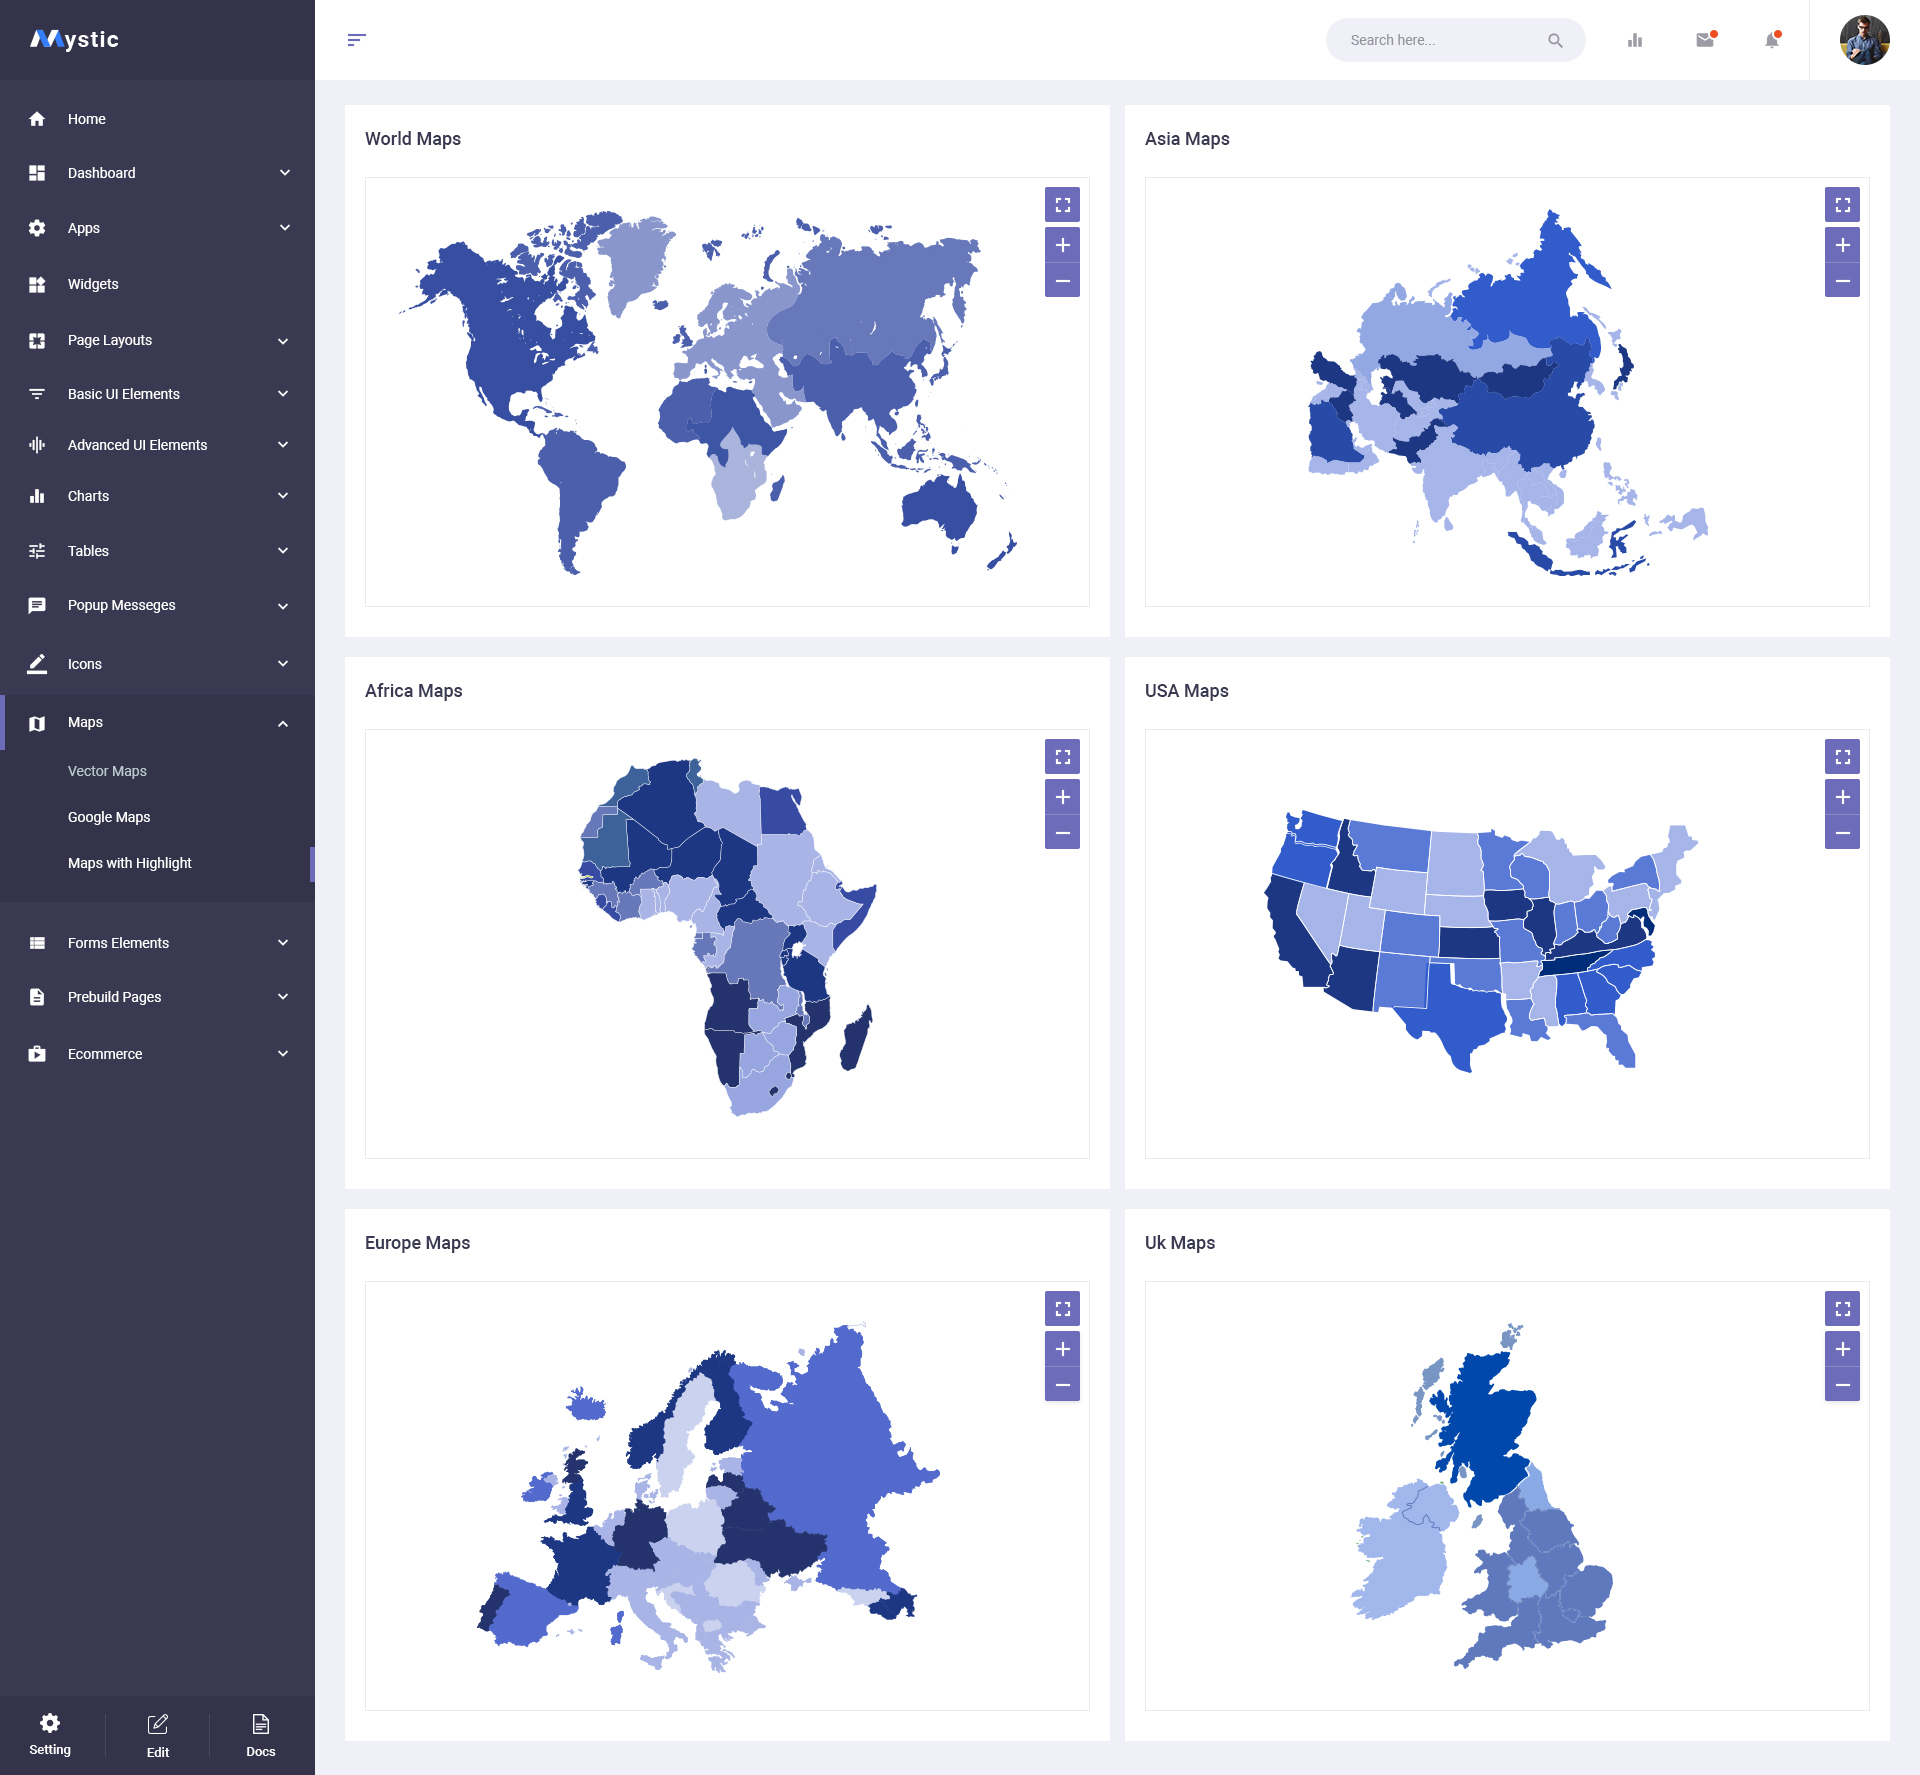Open Vector Maps submenu item
This screenshot has width=1920, height=1775.
tap(107, 771)
